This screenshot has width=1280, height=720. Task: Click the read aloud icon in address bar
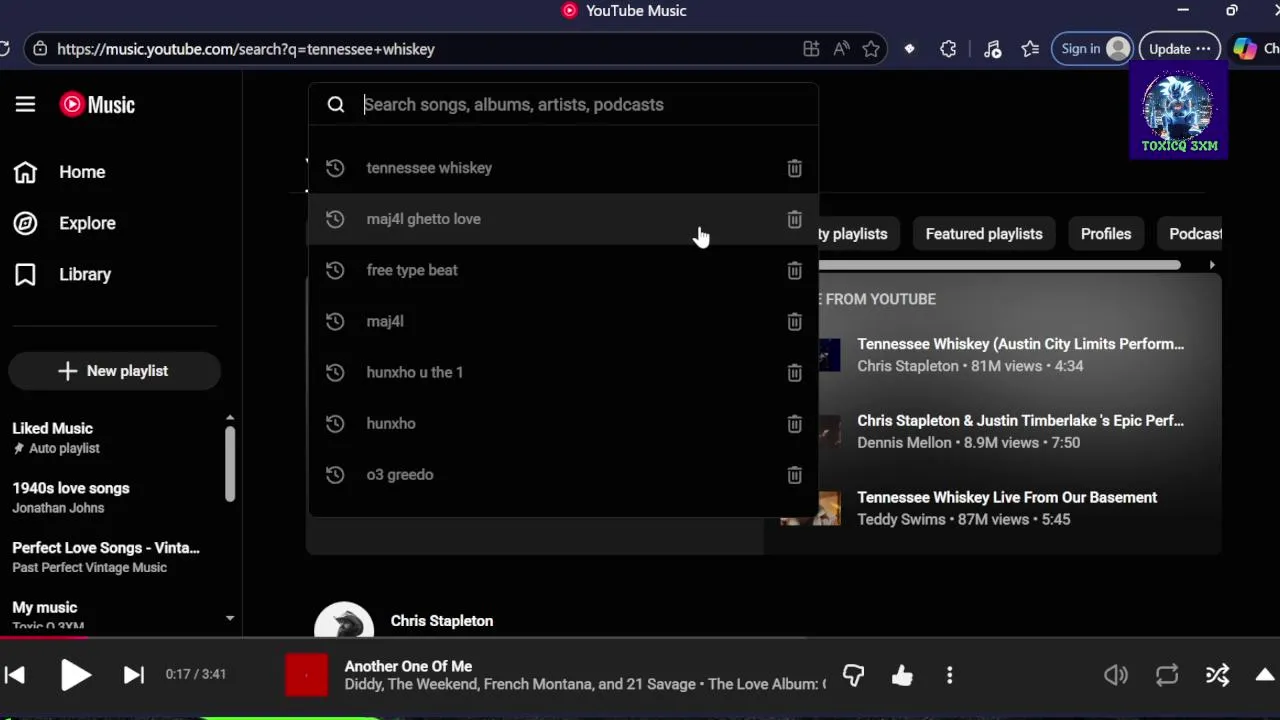click(841, 49)
